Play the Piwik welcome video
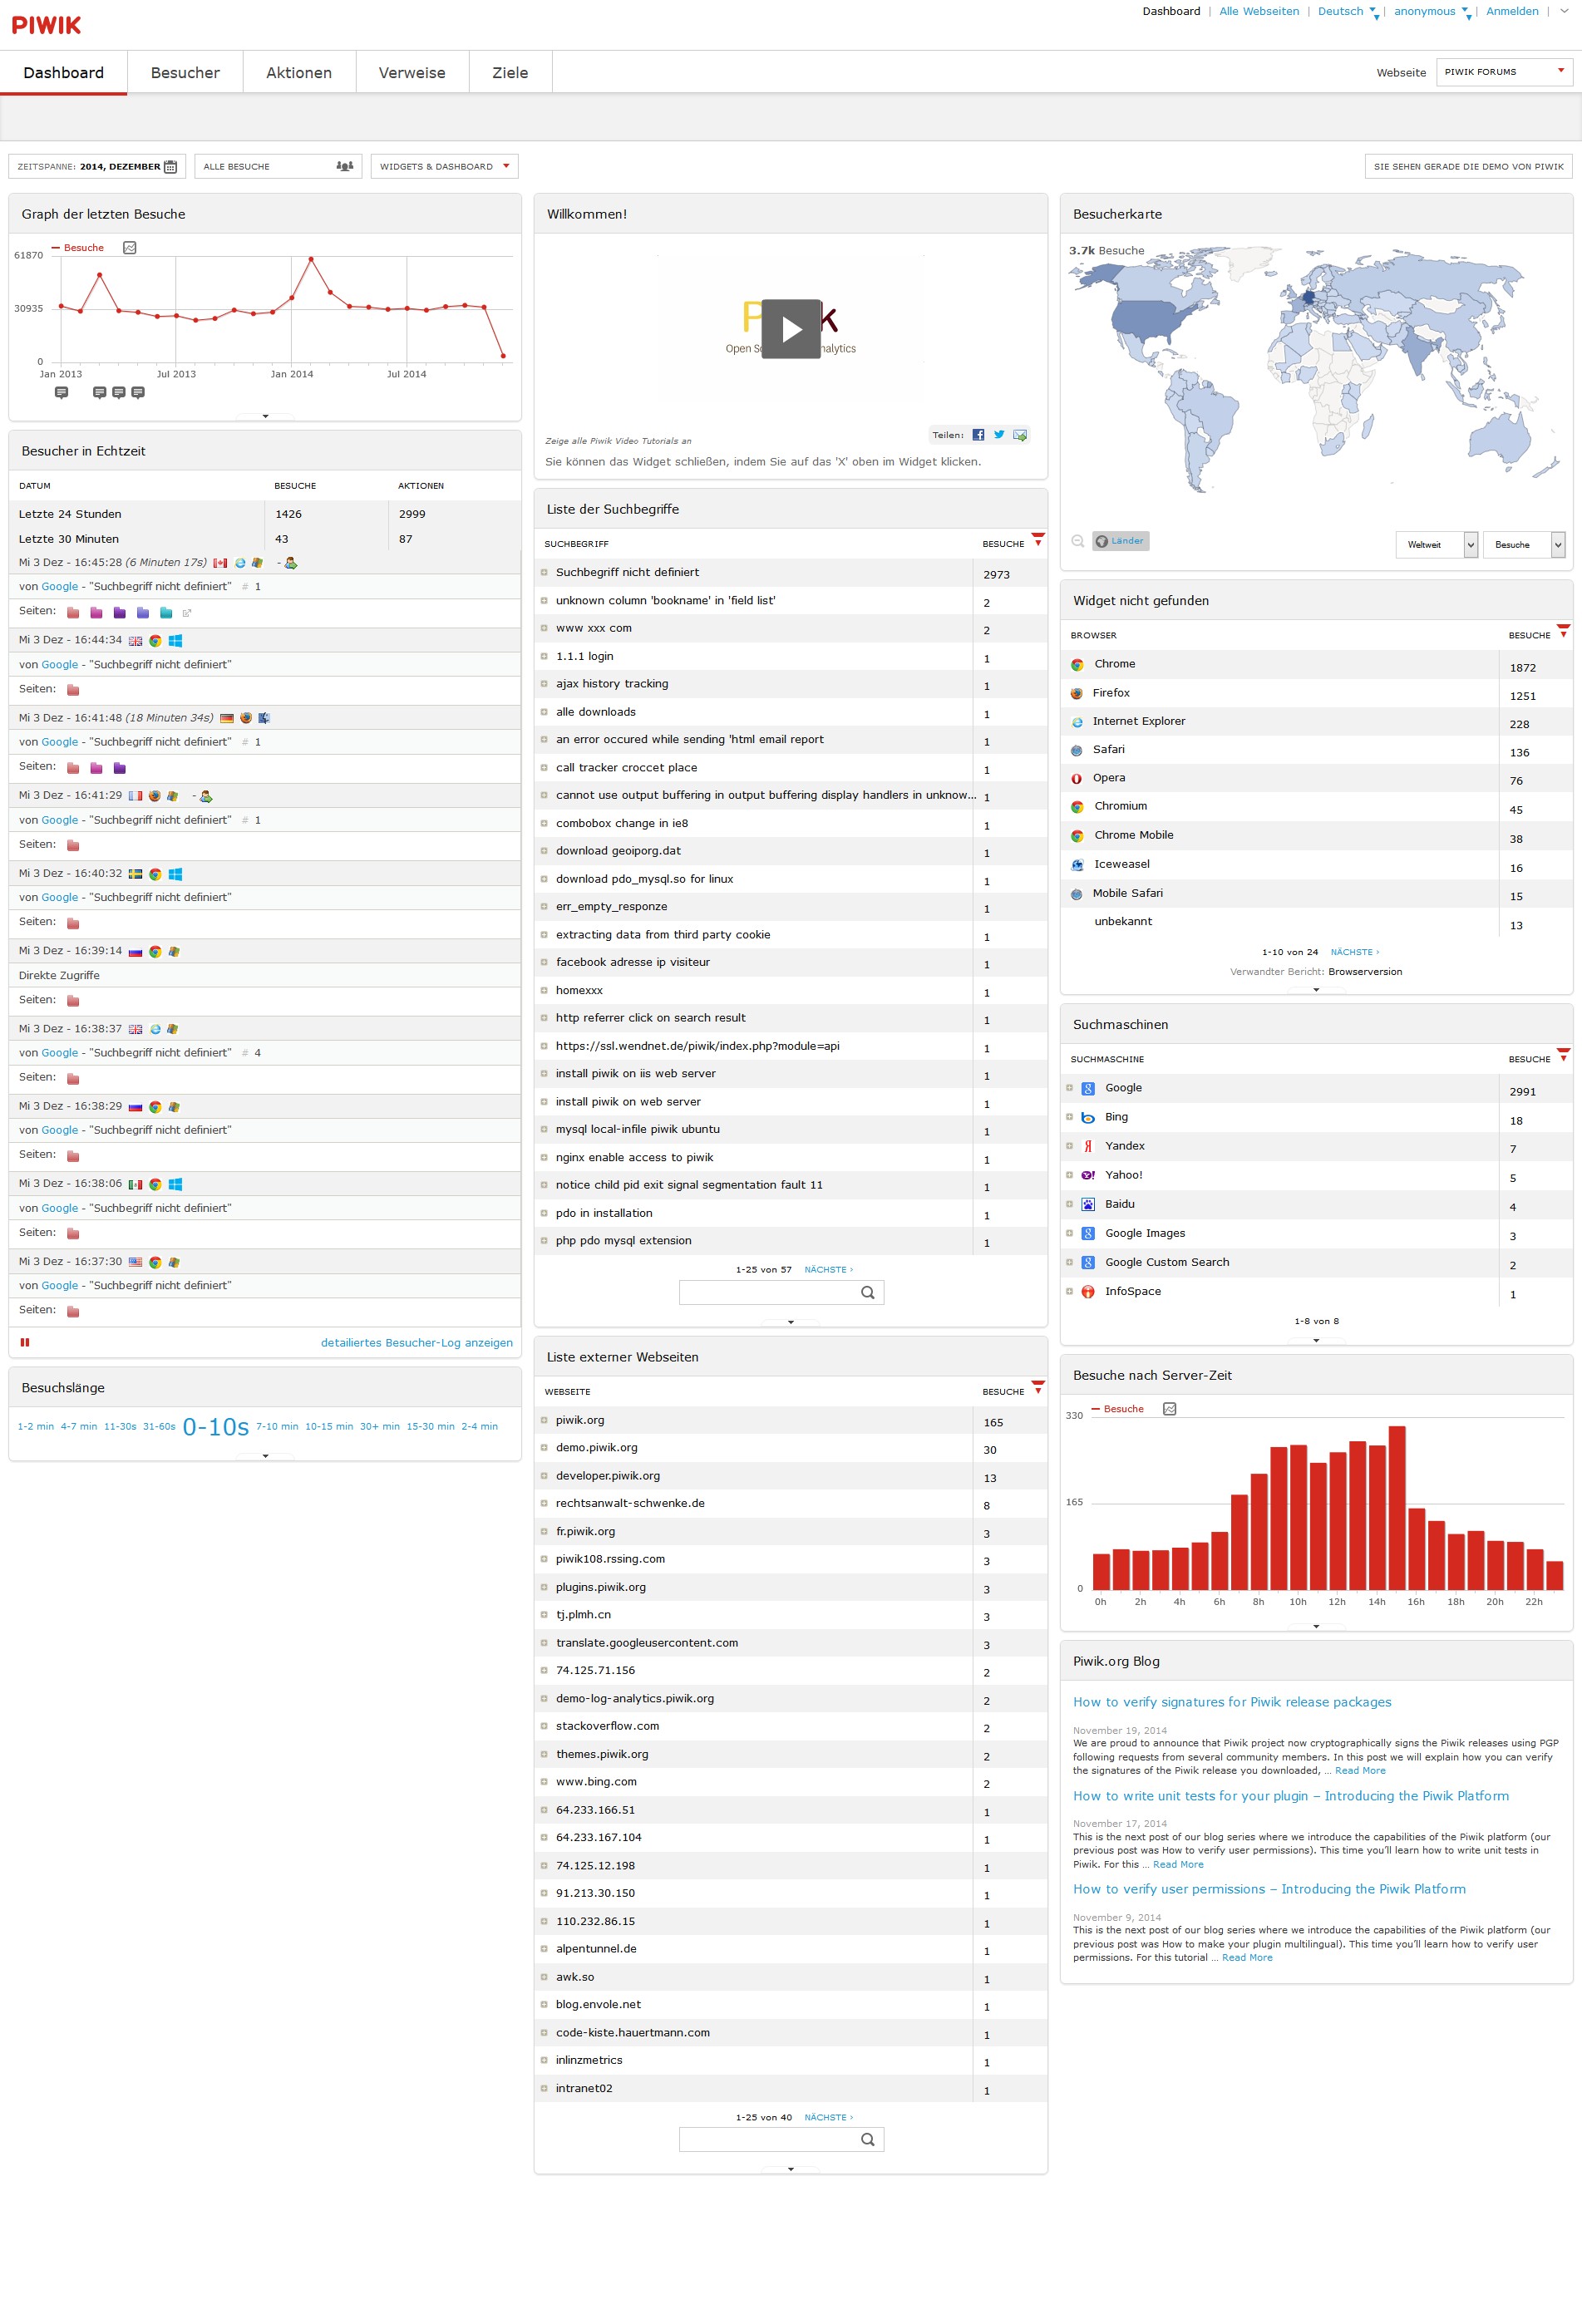This screenshot has height=2324, width=1582. (790, 329)
